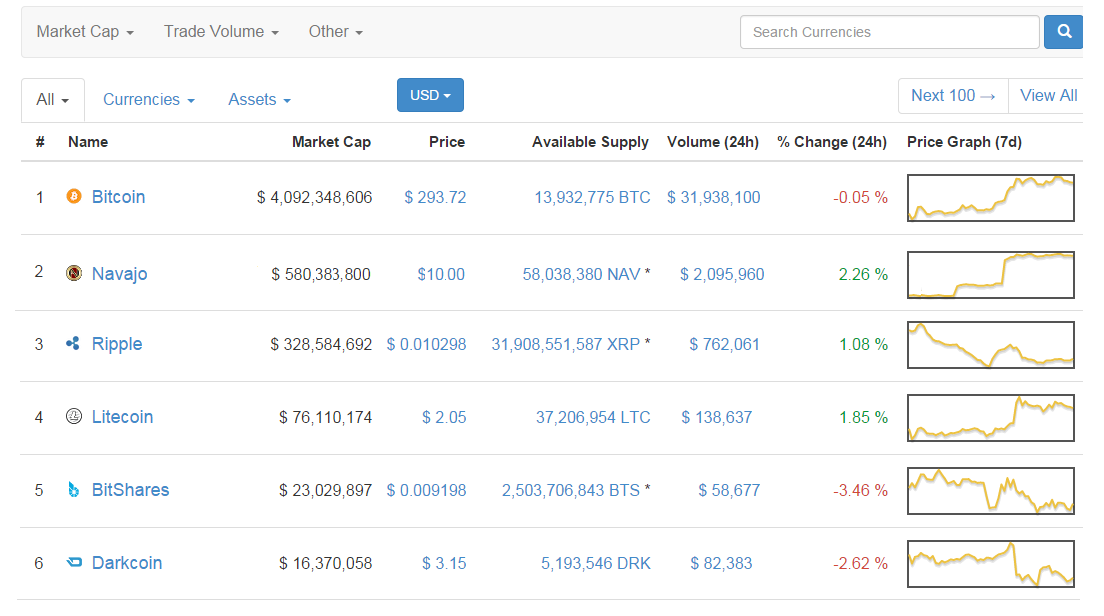Click Navajo price $10.00
Viewport: 1104px width, 616px height.
click(441, 274)
